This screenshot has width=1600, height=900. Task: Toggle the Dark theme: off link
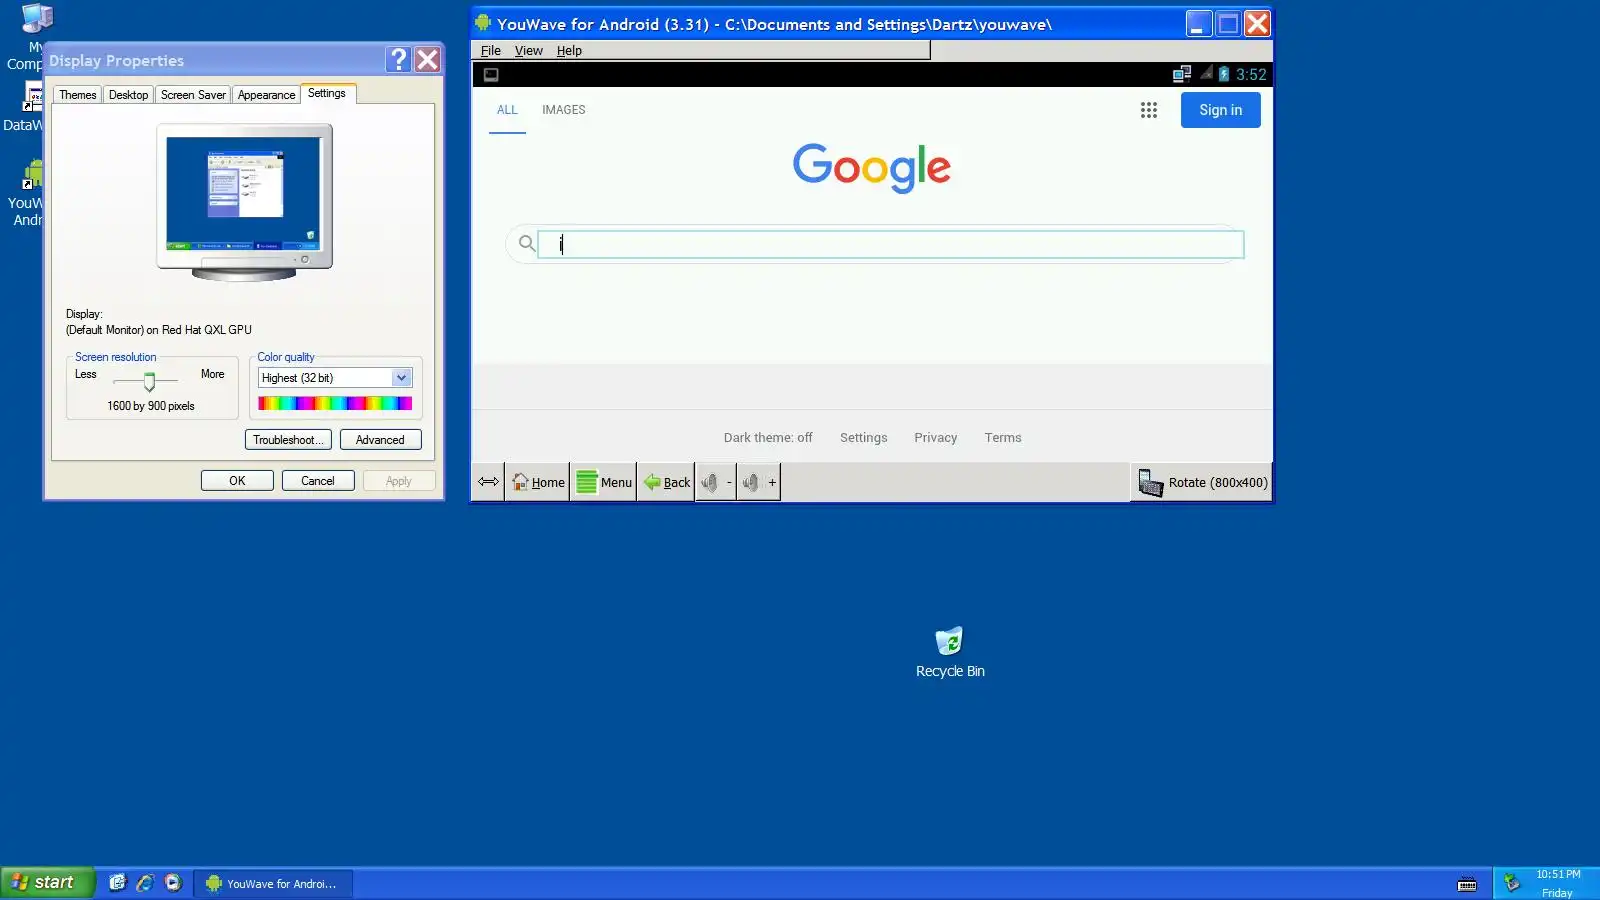pyautogui.click(x=768, y=438)
